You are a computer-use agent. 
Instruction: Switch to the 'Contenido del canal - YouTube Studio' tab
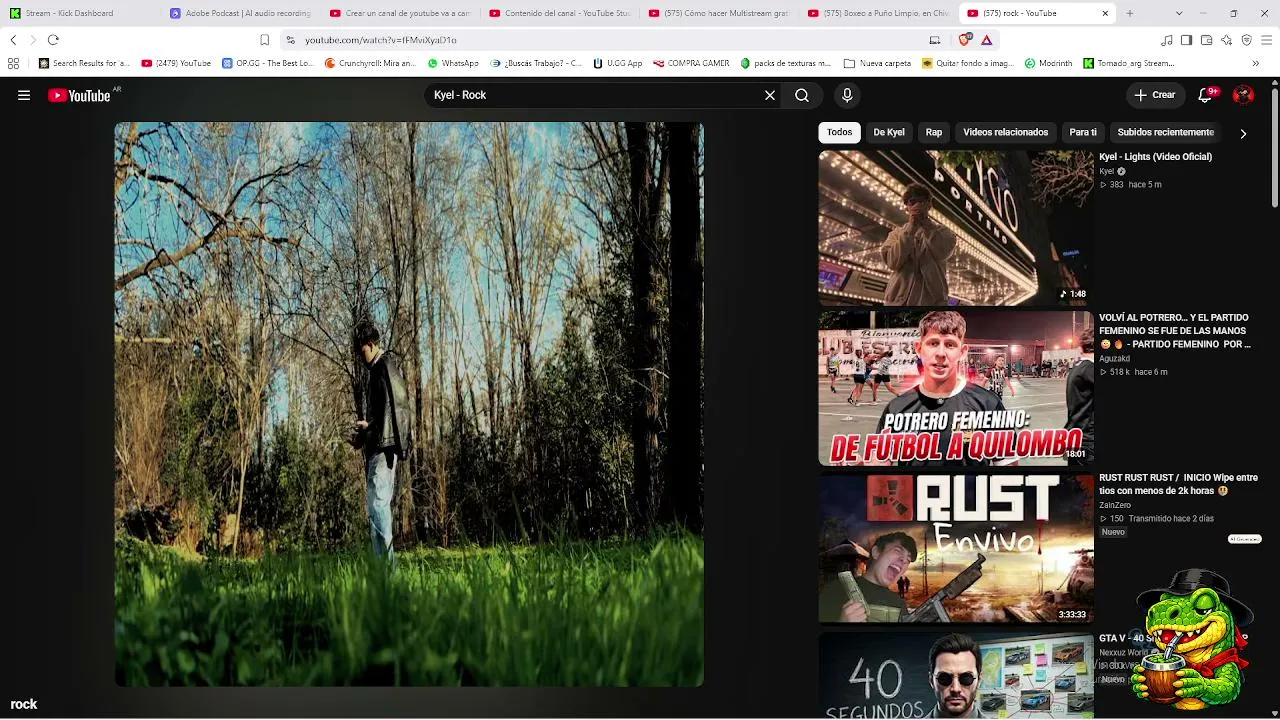point(560,13)
